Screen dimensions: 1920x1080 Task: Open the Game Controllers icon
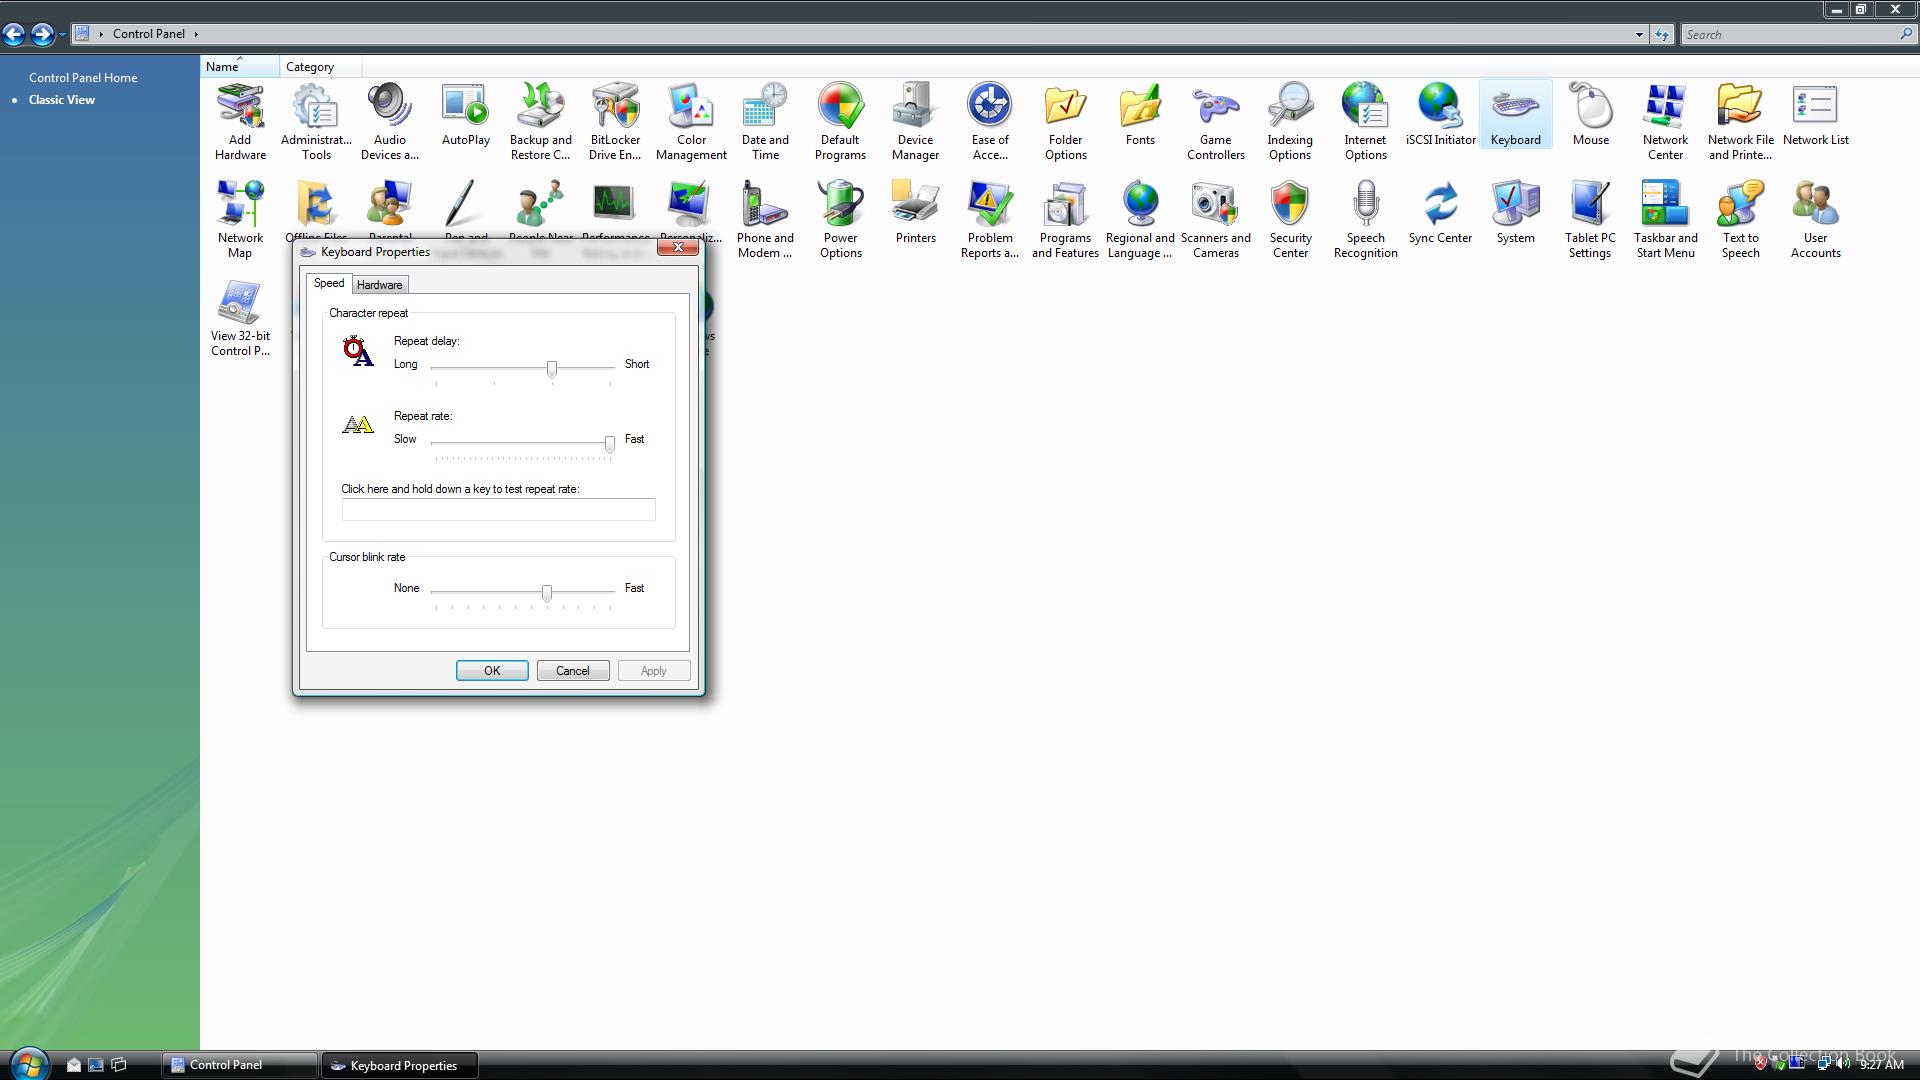coord(1215,120)
